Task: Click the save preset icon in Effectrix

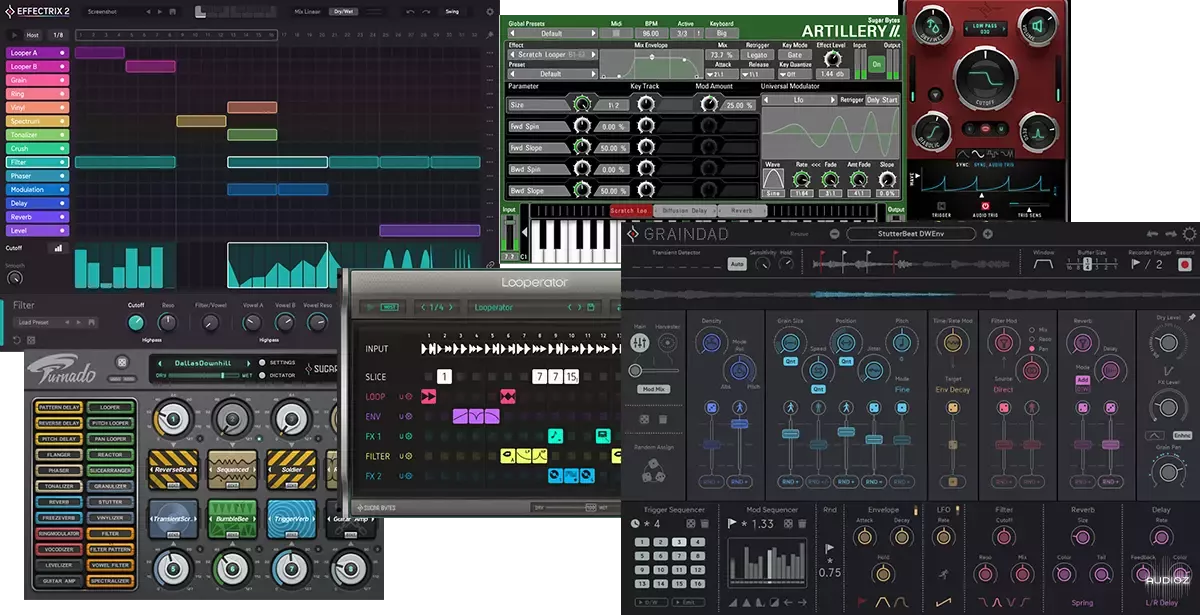Action: coord(174,11)
